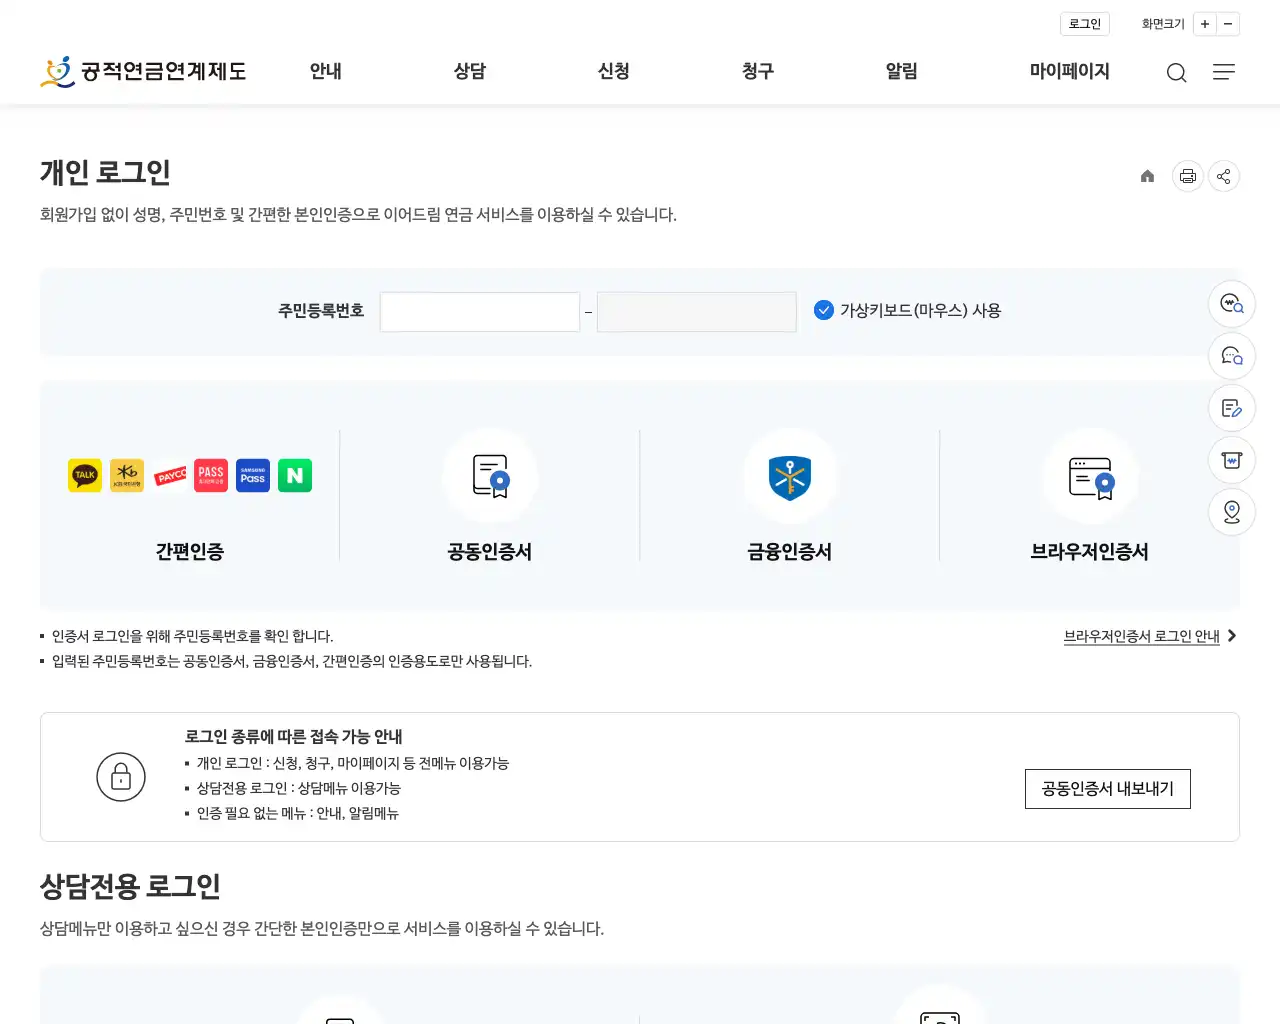Toggle 가상키보드(마우스) 사용 checkbox
Screen dimensions: 1280x1024
click(823, 310)
